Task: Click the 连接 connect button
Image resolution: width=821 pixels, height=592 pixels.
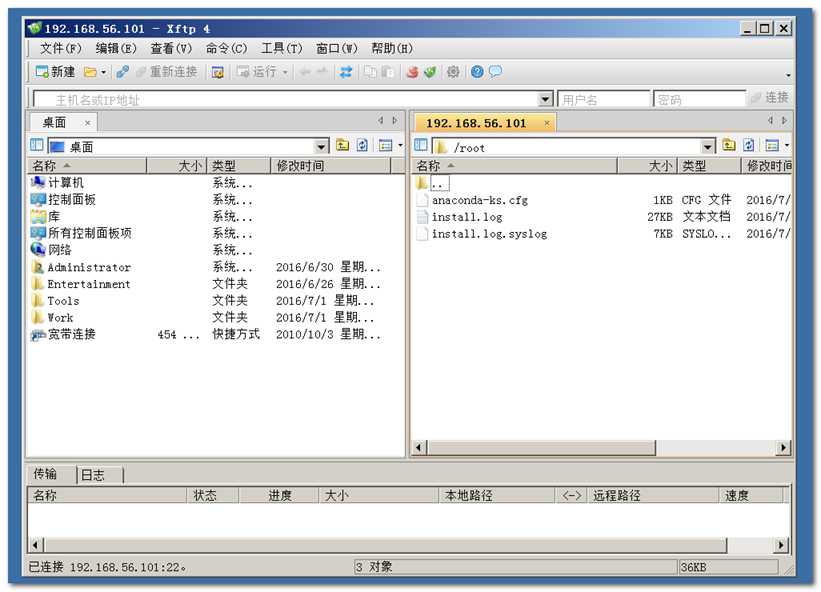Action: pyautogui.click(x=770, y=97)
